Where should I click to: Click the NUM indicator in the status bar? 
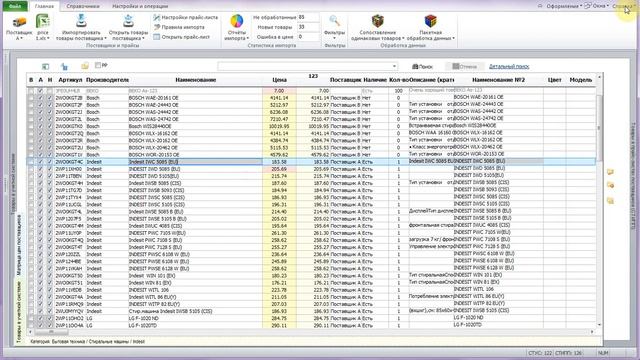(x=603, y=353)
